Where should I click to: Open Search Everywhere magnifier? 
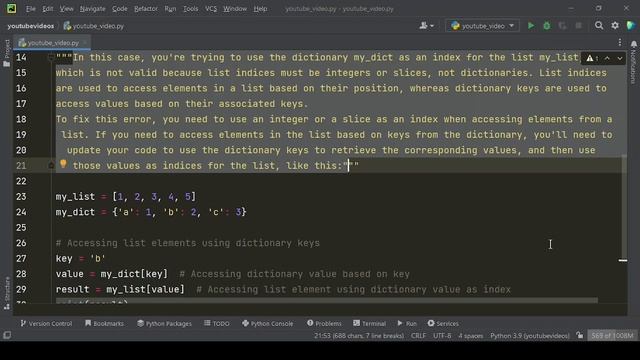[599, 26]
